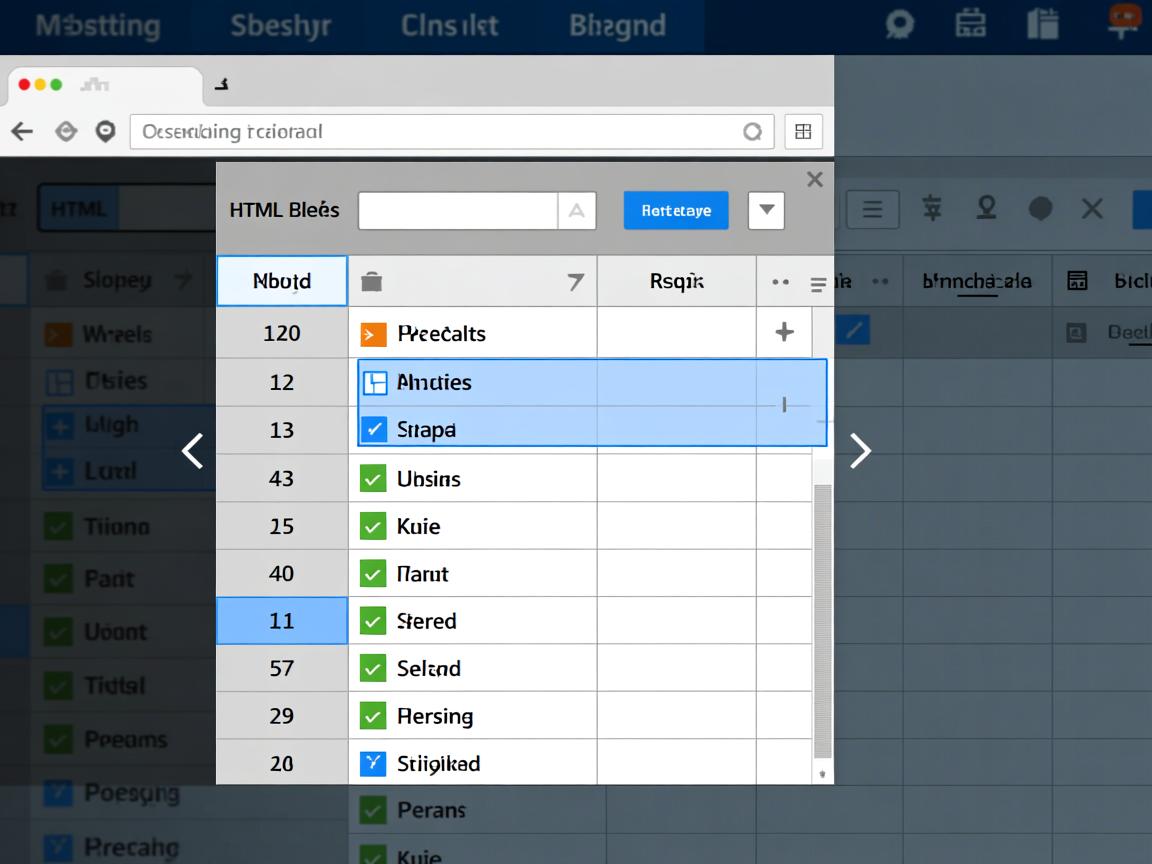Click the search icon in address field
1152x864 pixels.
coord(752,131)
